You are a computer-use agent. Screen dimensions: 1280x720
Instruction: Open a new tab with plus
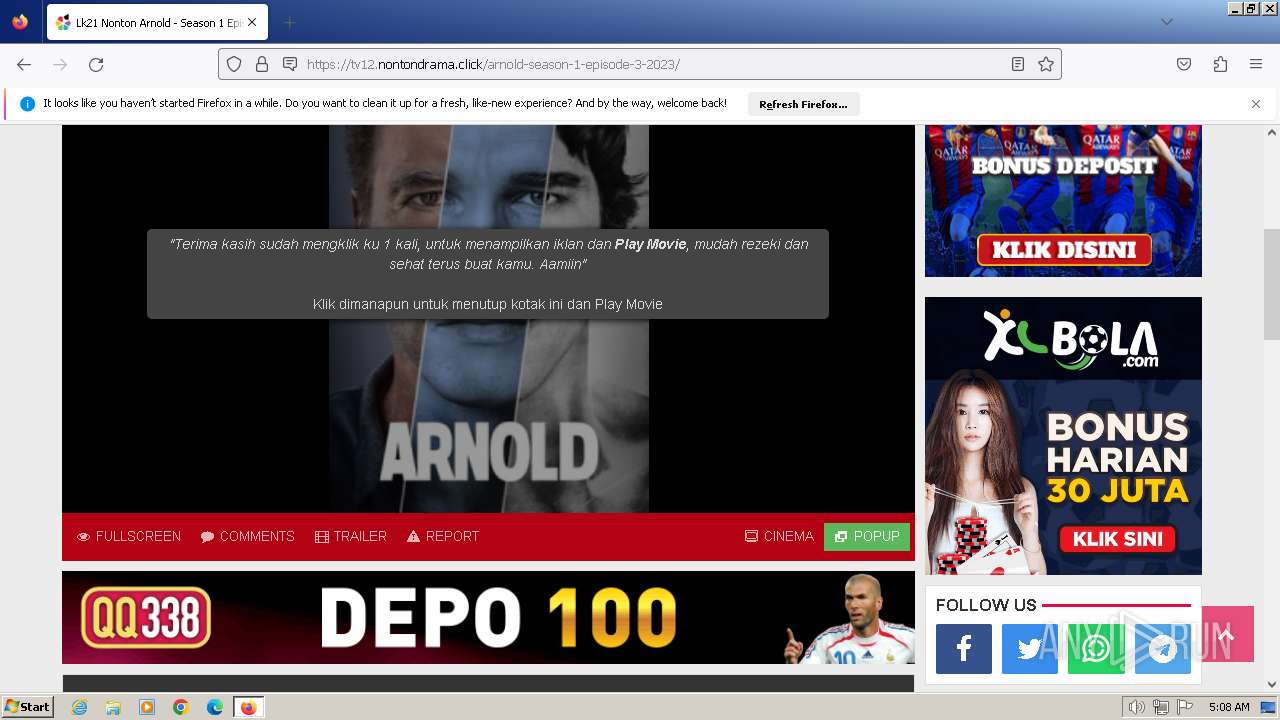pos(289,22)
